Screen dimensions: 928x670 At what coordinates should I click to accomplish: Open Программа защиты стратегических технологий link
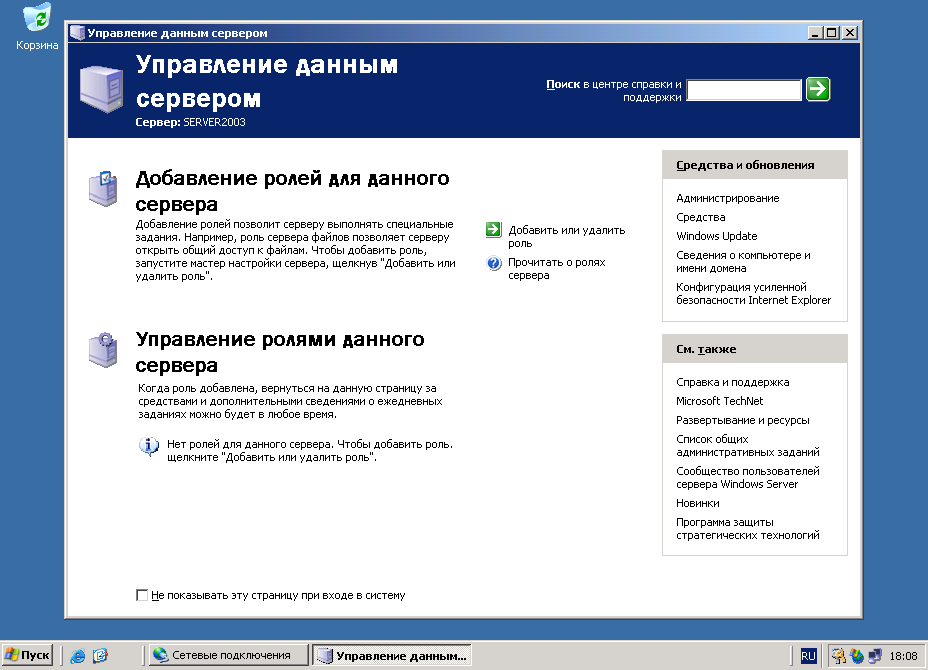747,529
